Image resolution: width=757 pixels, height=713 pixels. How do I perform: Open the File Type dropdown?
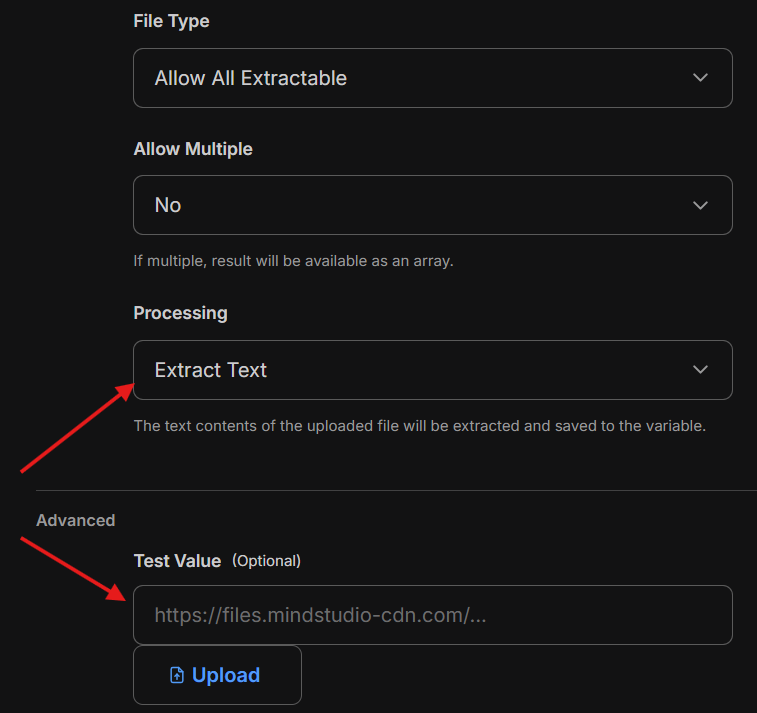tap(432, 78)
